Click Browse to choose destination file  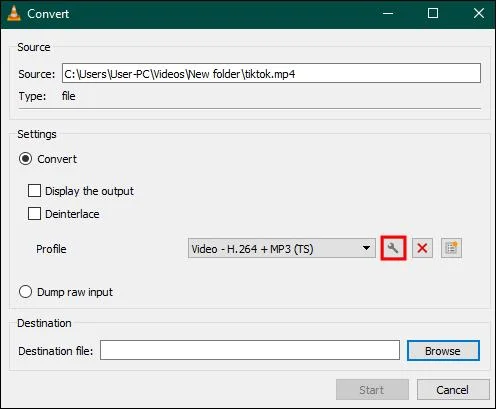(443, 351)
